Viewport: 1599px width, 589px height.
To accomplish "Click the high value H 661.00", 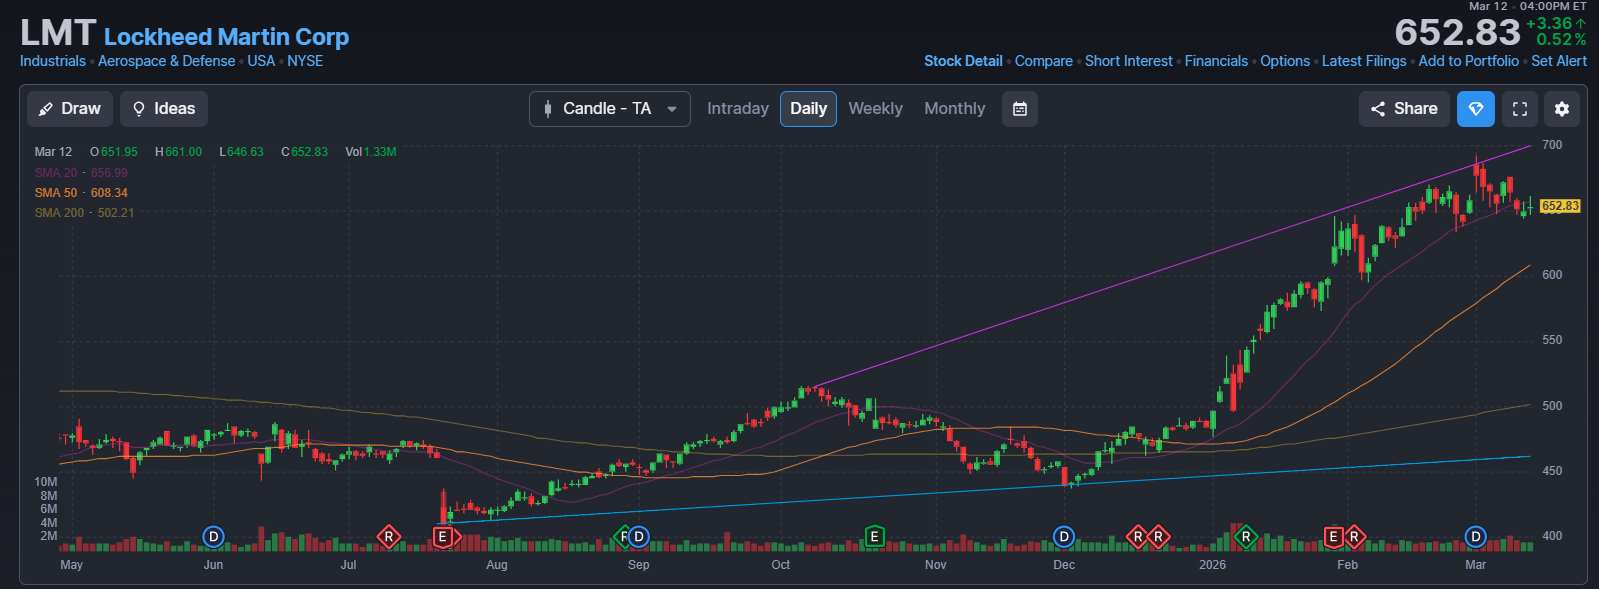I will [178, 152].
